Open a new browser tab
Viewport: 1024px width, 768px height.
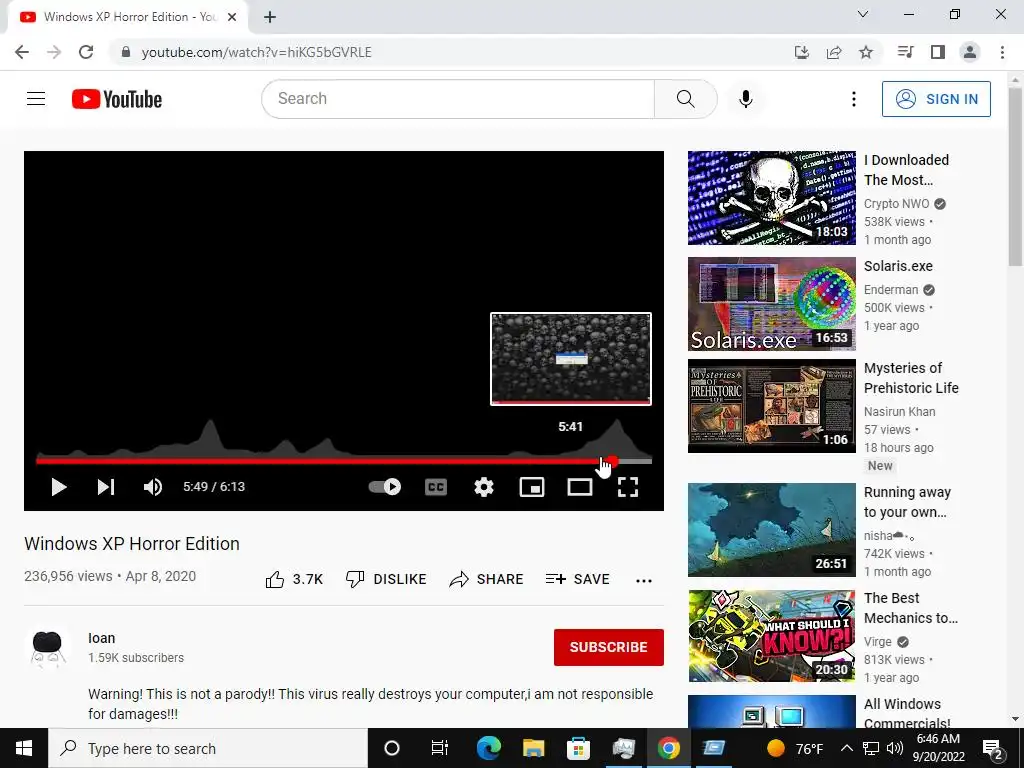pos(270,18)
